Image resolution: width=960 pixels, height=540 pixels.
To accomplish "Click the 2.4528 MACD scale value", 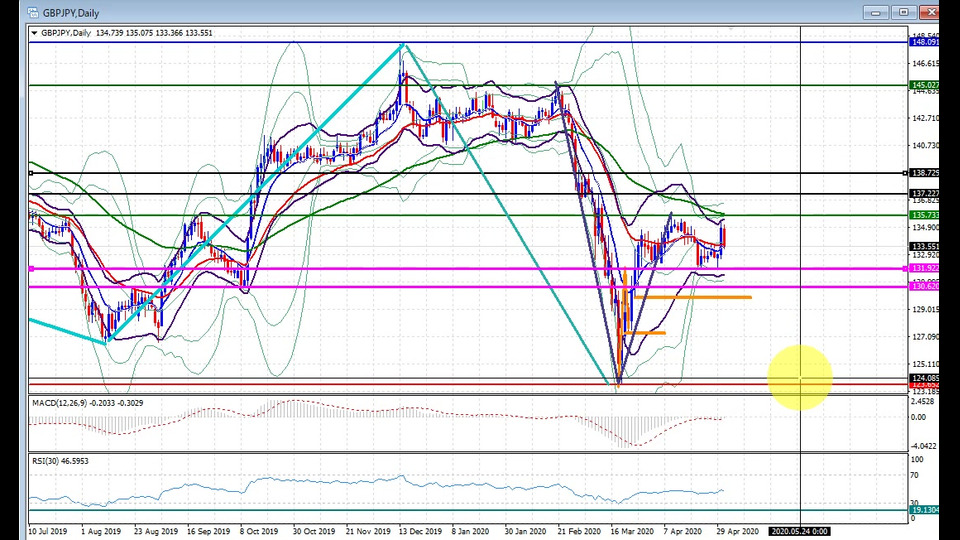I will coord(923,402).
